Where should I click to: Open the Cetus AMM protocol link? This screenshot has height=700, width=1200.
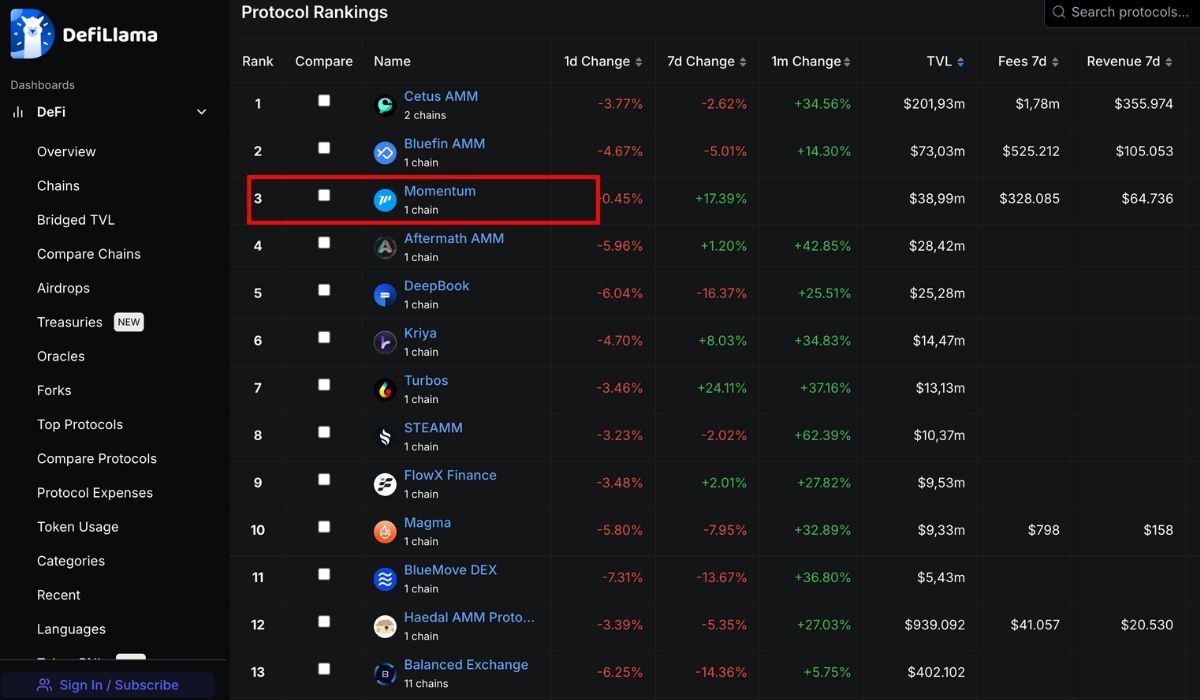[x=441, y=97]
